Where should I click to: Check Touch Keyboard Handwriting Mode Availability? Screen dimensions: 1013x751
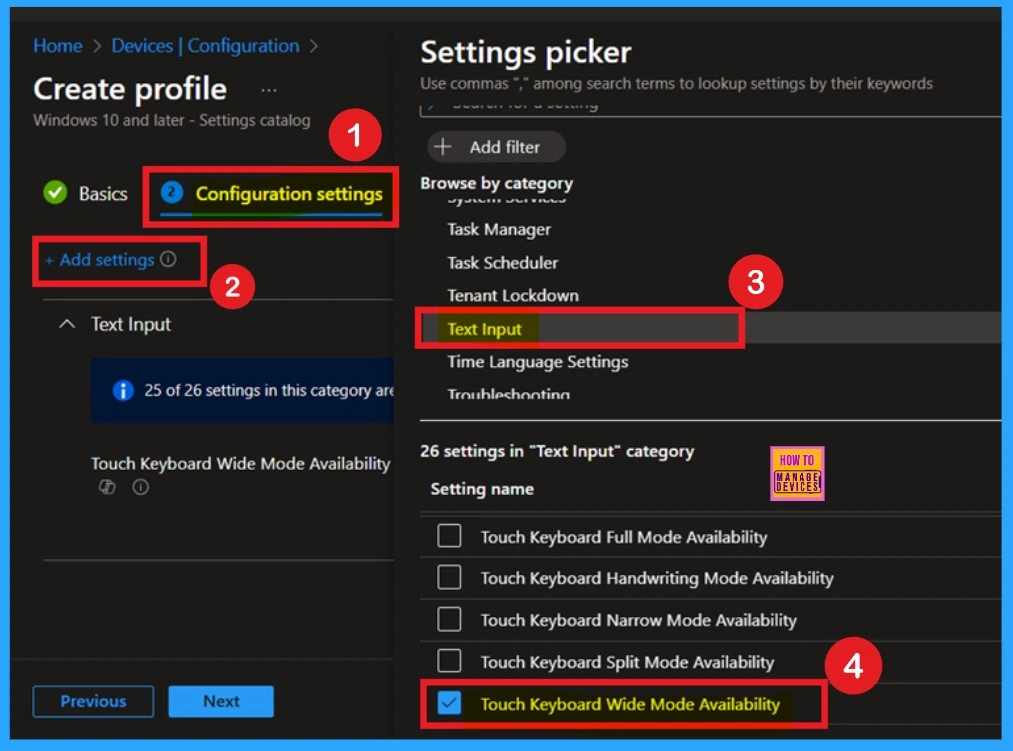click(x=449, y=577)
